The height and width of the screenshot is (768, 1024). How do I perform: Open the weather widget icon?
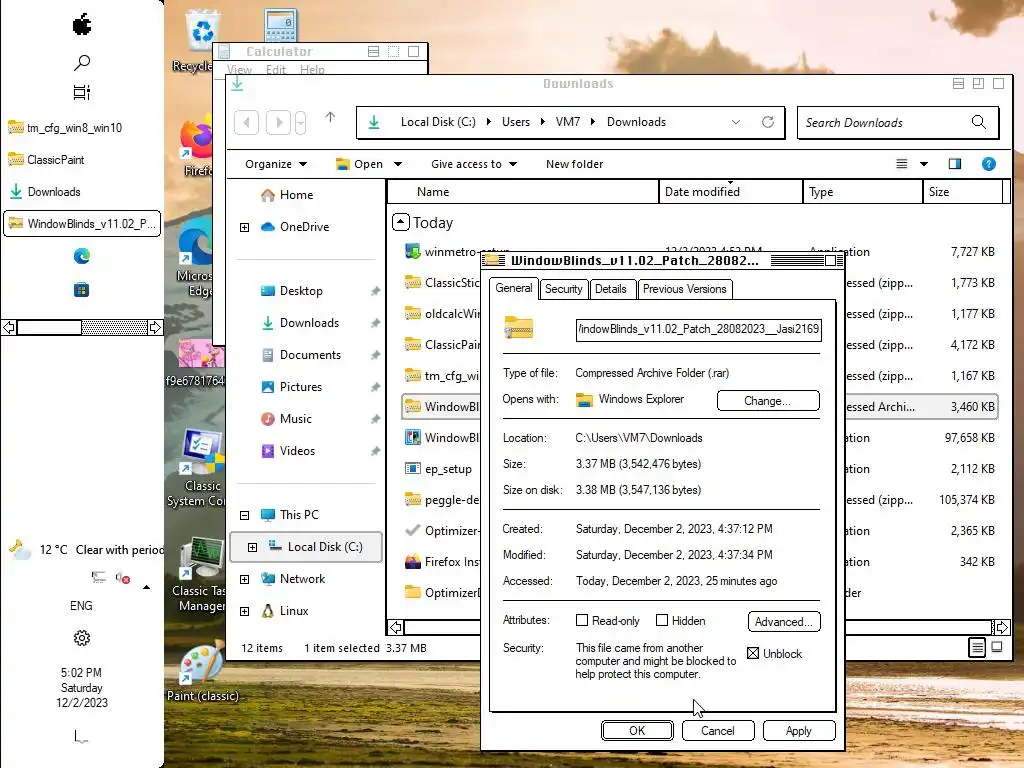pos(20,550)
